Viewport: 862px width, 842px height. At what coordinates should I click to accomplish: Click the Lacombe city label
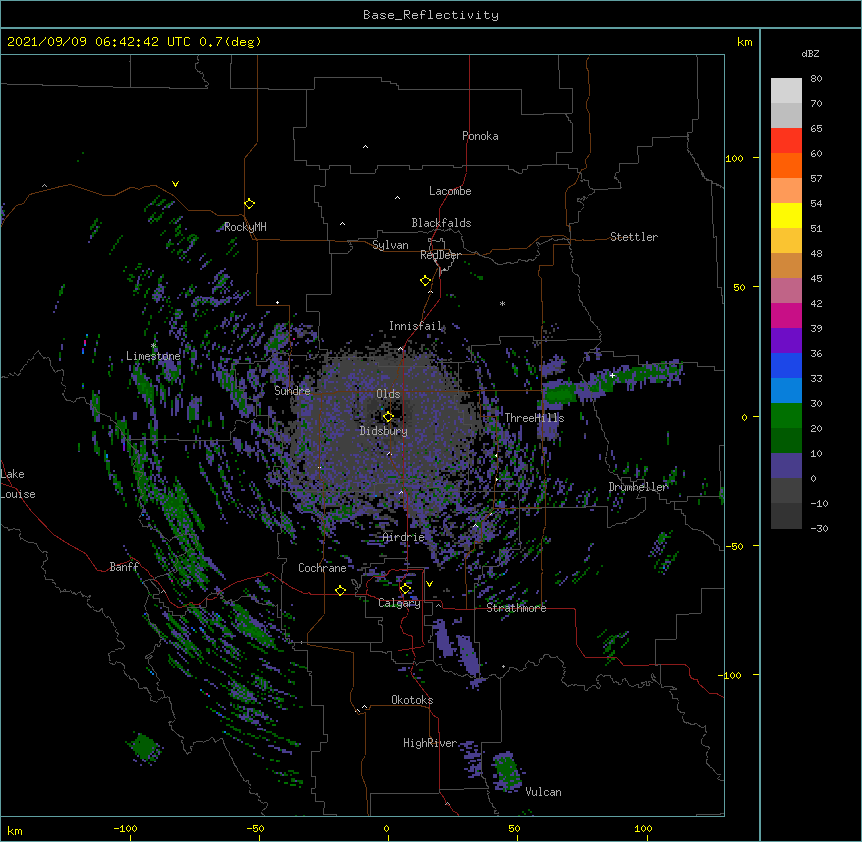click(450, 191)
